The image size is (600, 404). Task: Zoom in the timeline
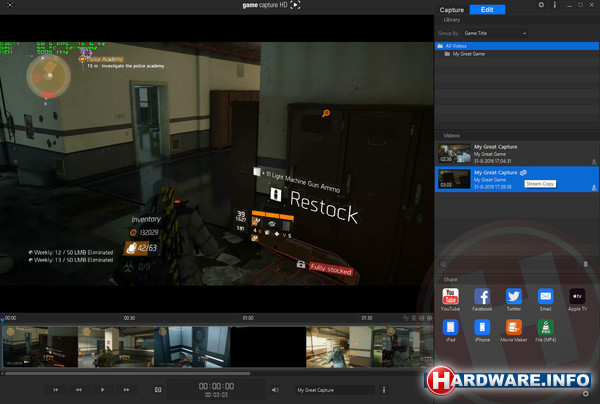pyautogui.click(x=429, y=318)
